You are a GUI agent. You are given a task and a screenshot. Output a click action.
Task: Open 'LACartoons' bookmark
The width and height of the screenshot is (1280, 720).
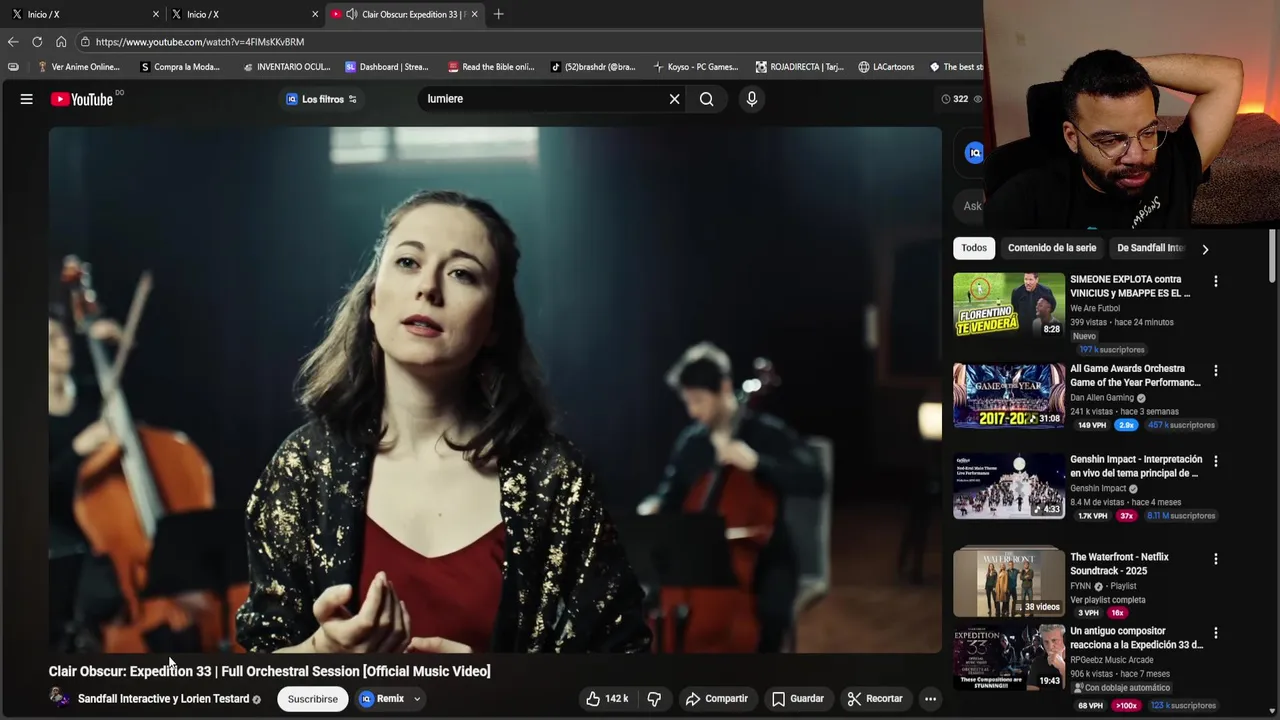(x=886, y=67)
